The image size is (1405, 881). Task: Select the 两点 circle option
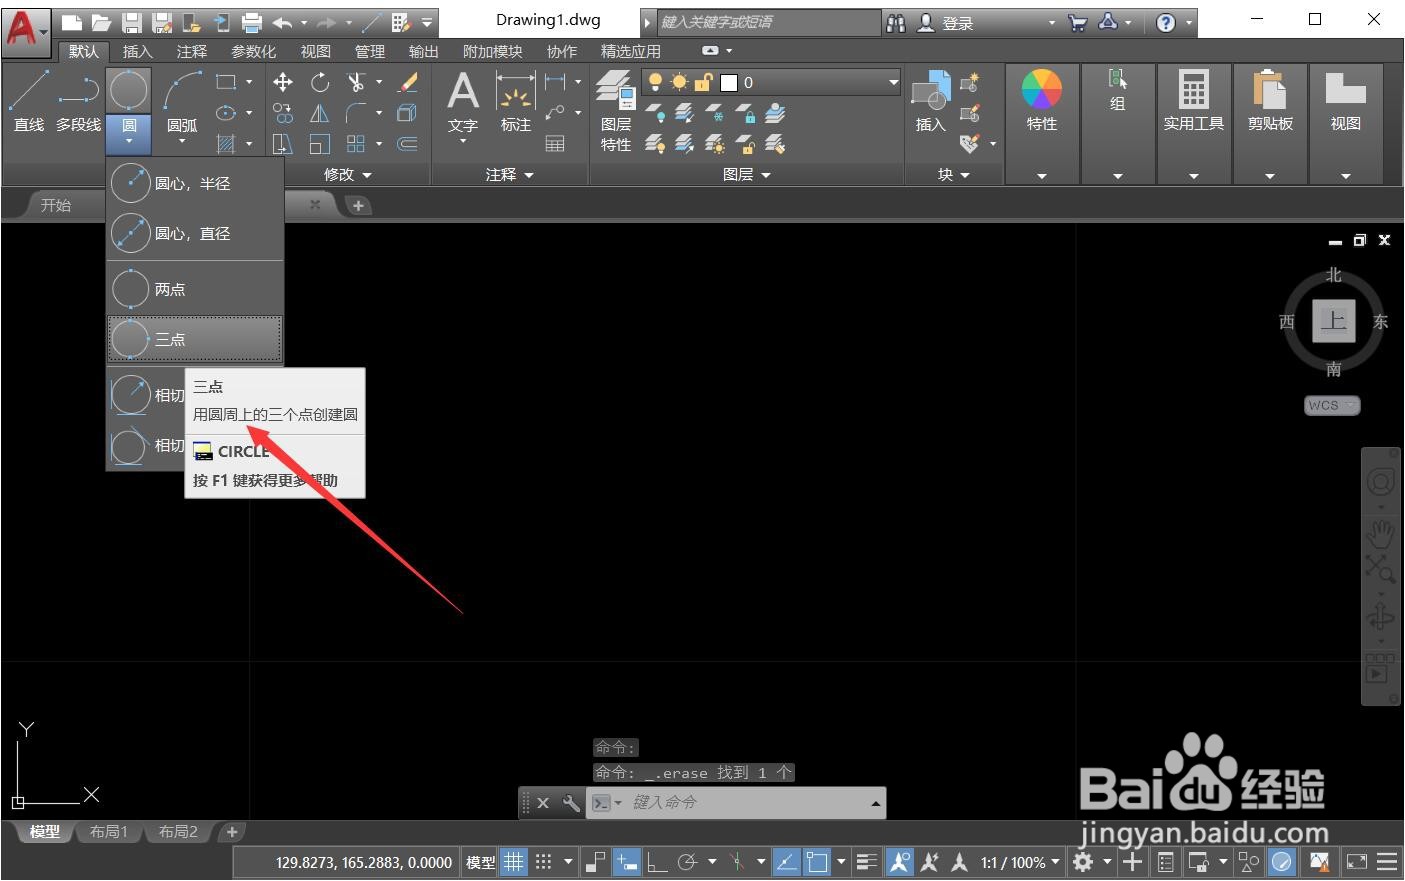pyautogui.click(x=195, y=289)
